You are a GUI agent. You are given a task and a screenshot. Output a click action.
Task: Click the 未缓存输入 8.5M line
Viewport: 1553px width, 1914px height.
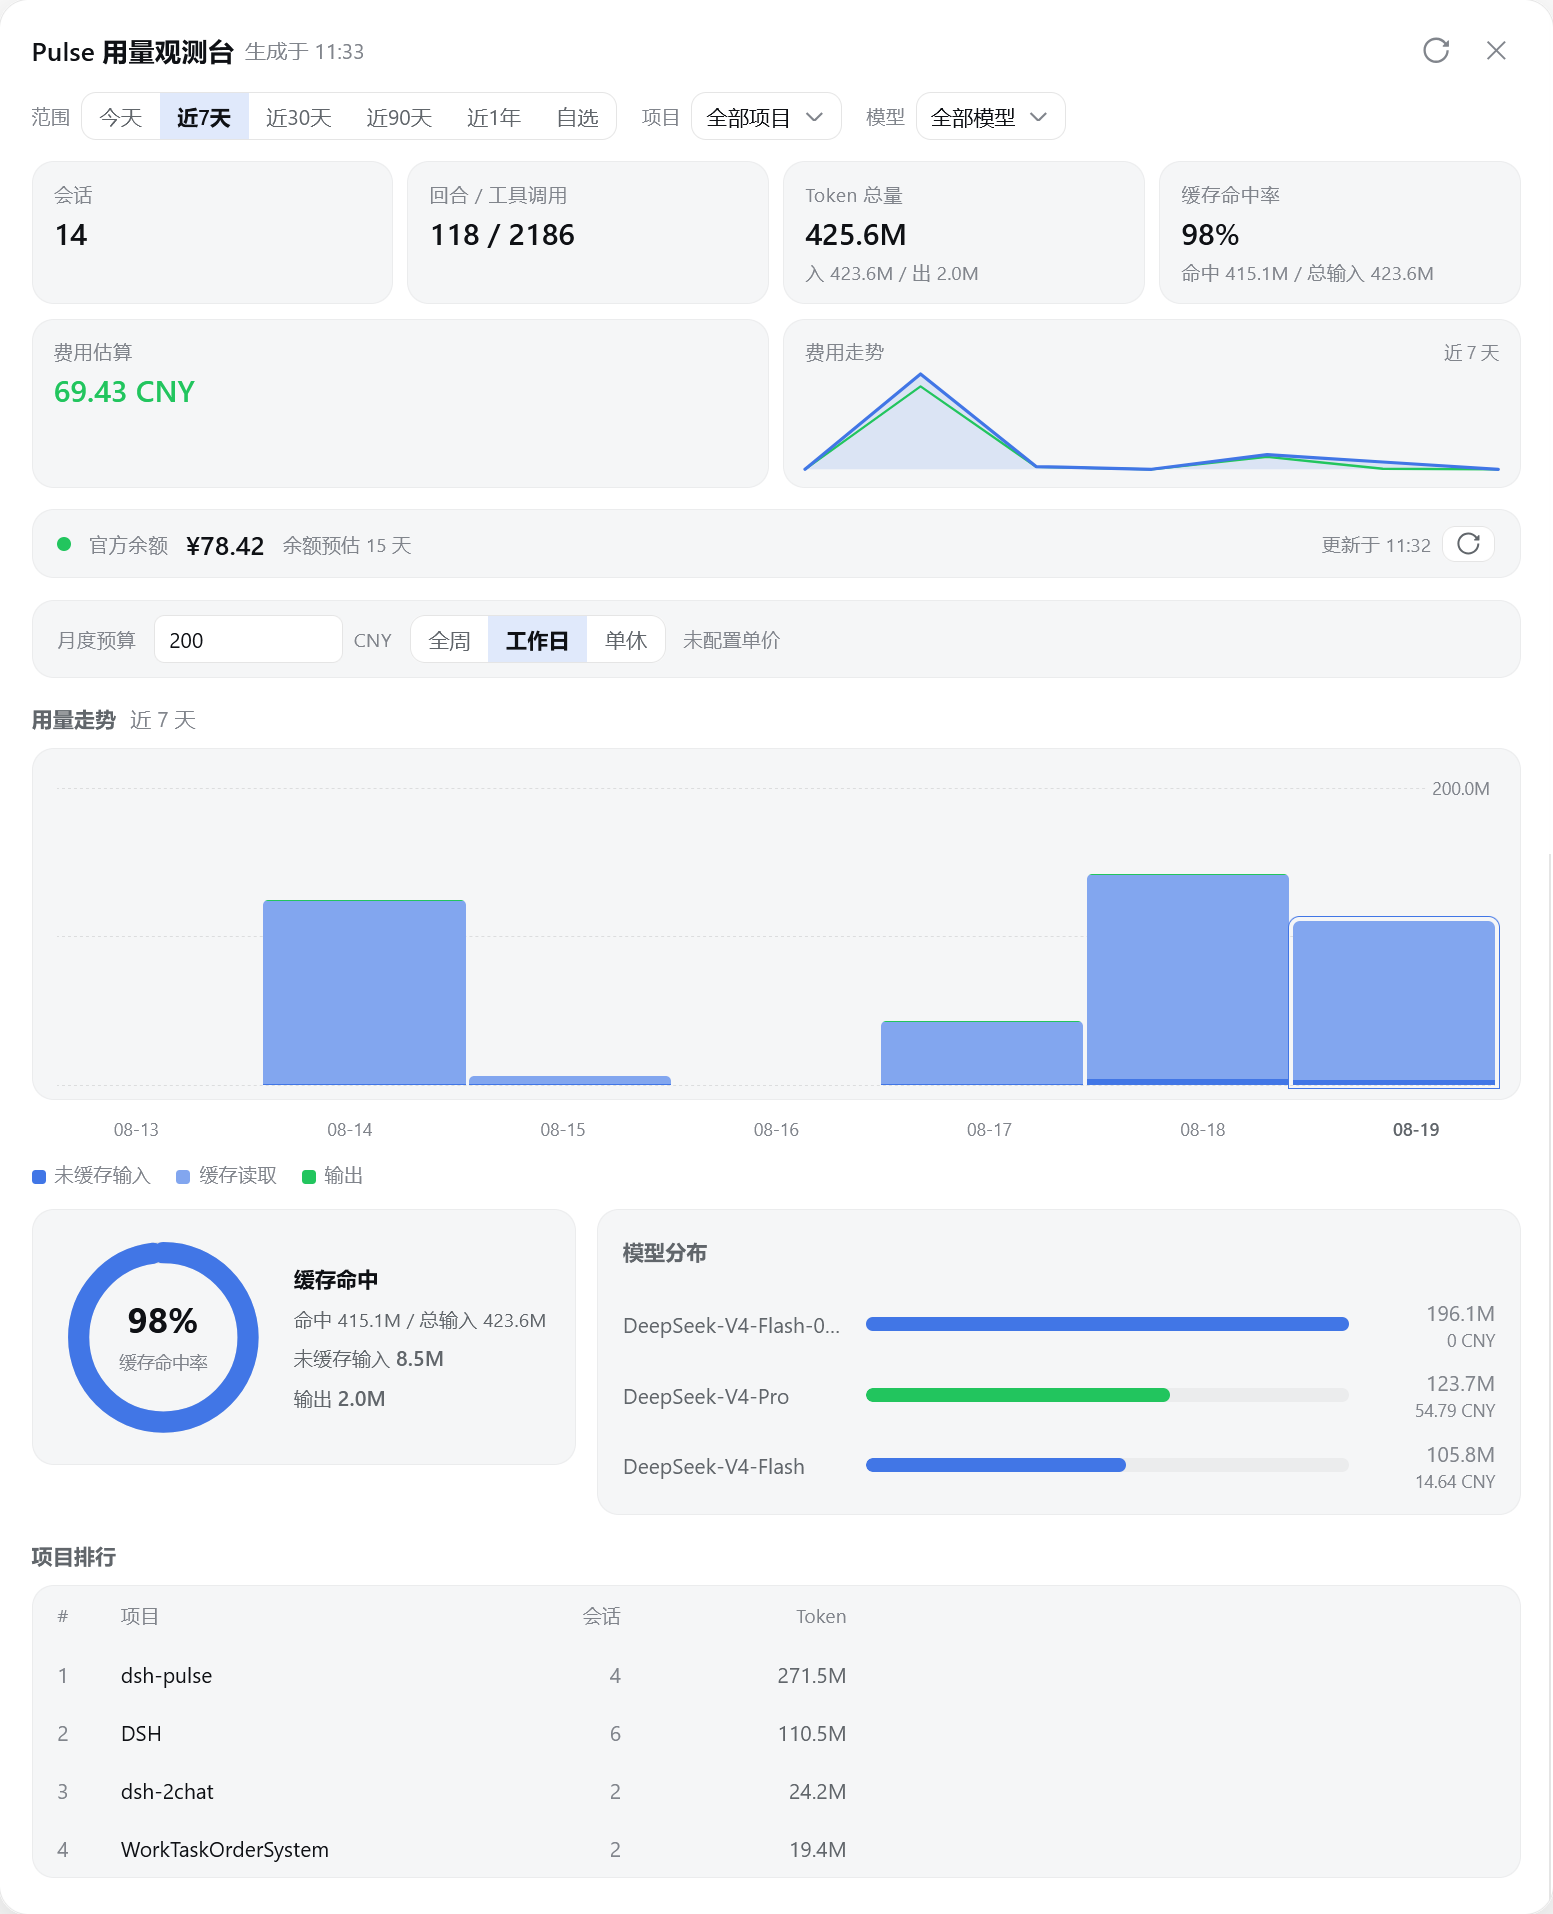click(x=368, y=1360)
